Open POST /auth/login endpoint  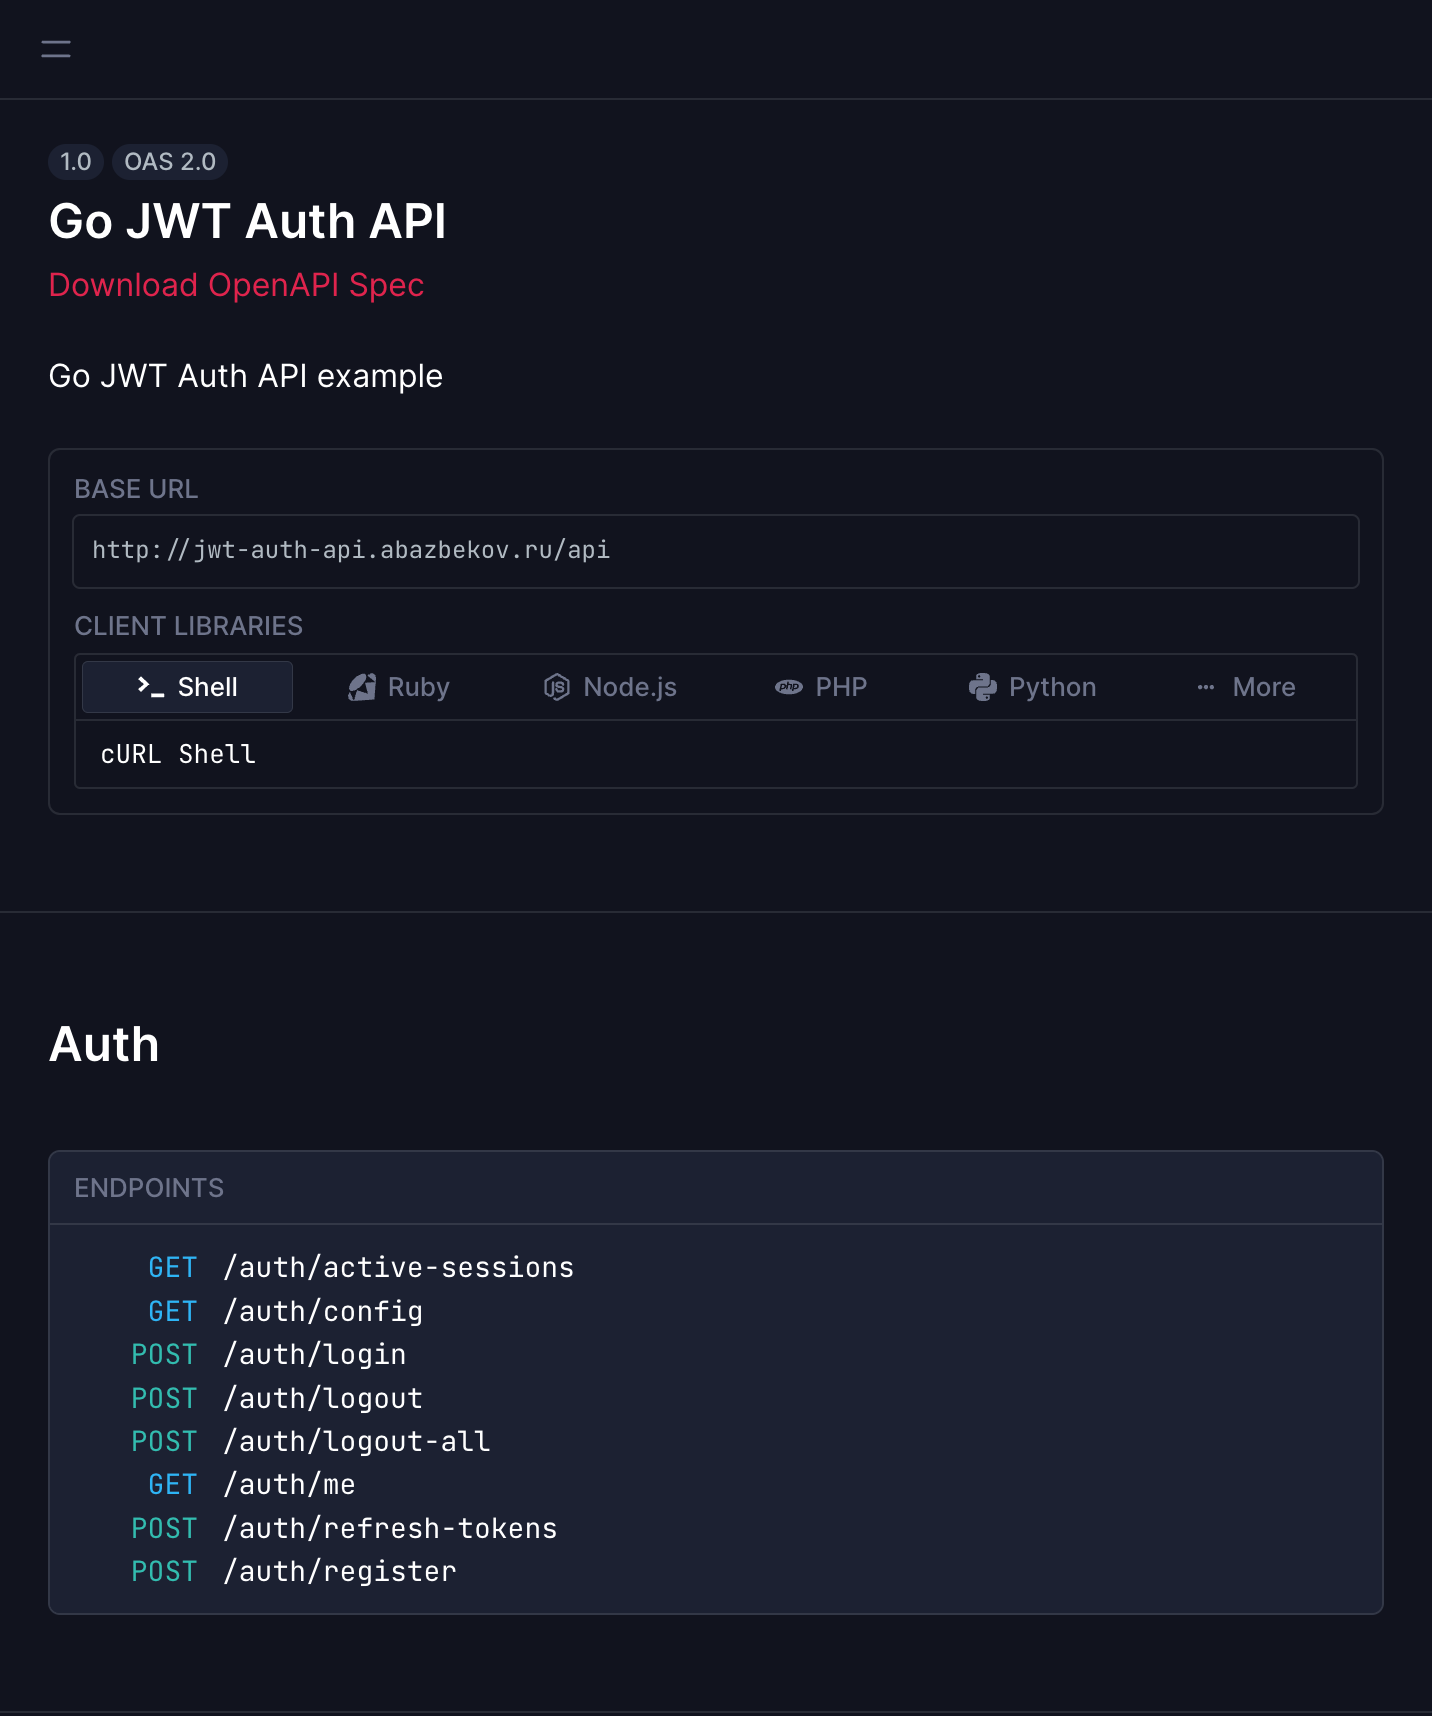269,1354
